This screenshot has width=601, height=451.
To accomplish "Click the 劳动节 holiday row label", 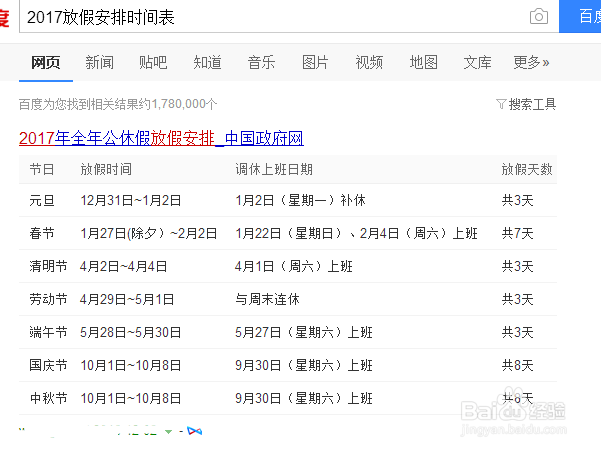I will coord(48,299).
